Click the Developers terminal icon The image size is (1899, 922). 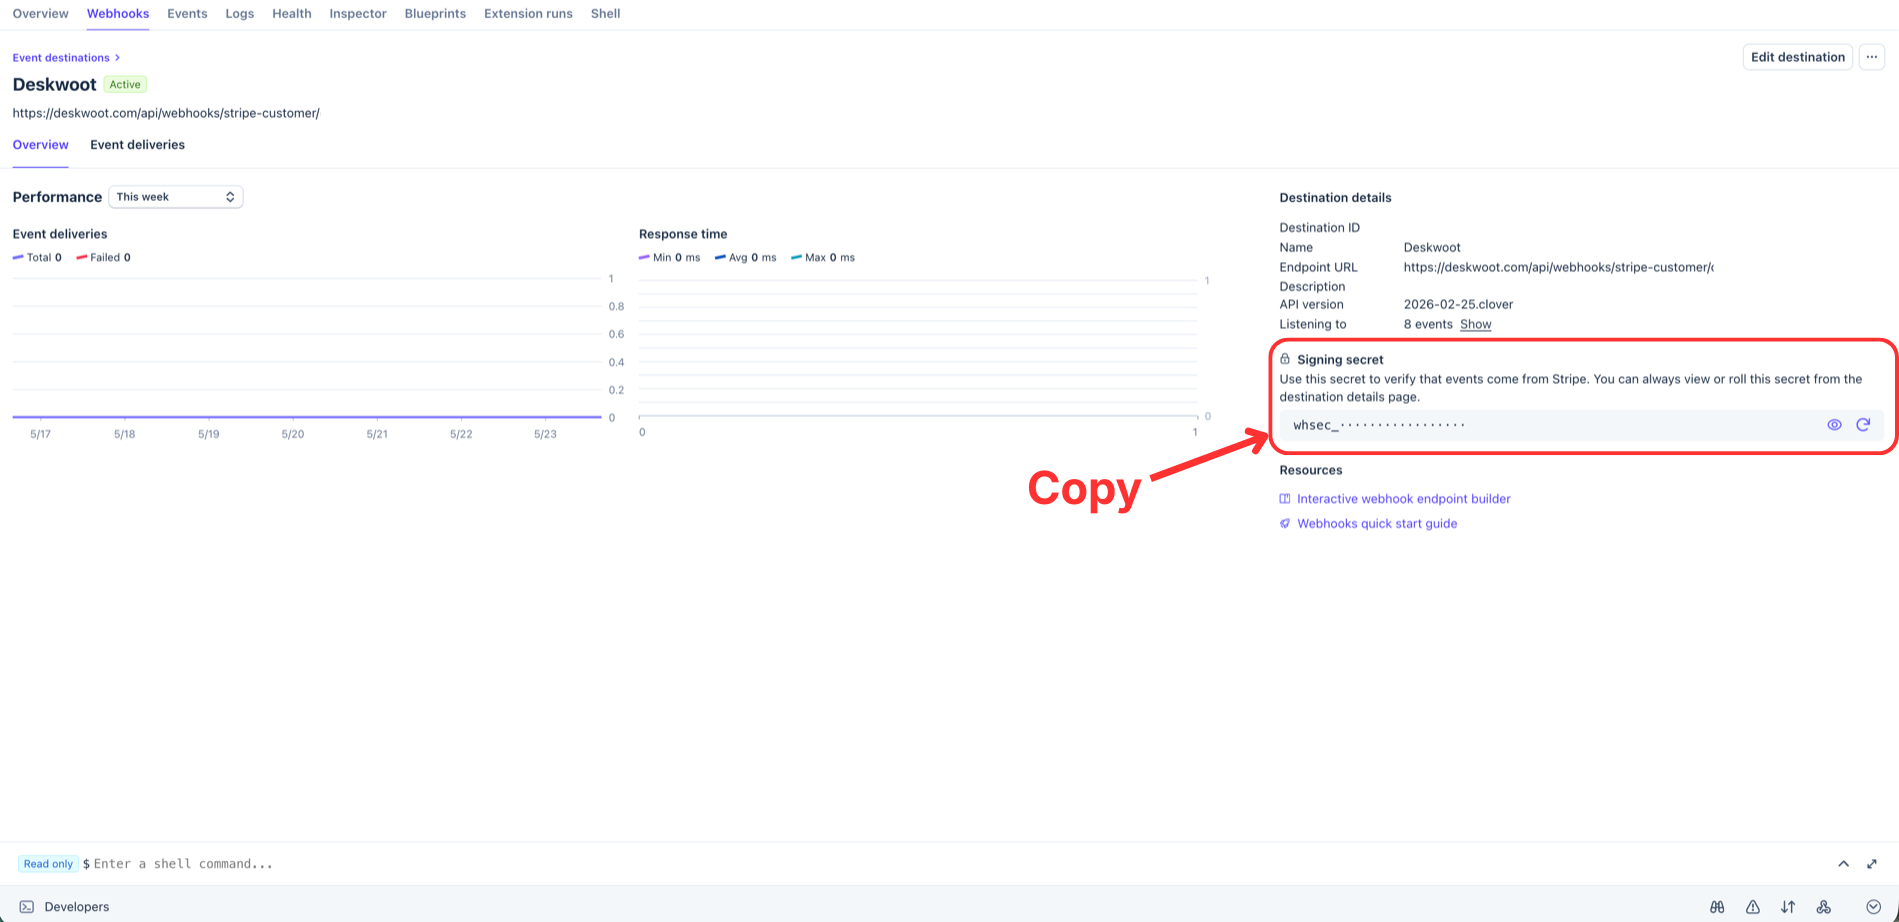click(x=27, y=907)
